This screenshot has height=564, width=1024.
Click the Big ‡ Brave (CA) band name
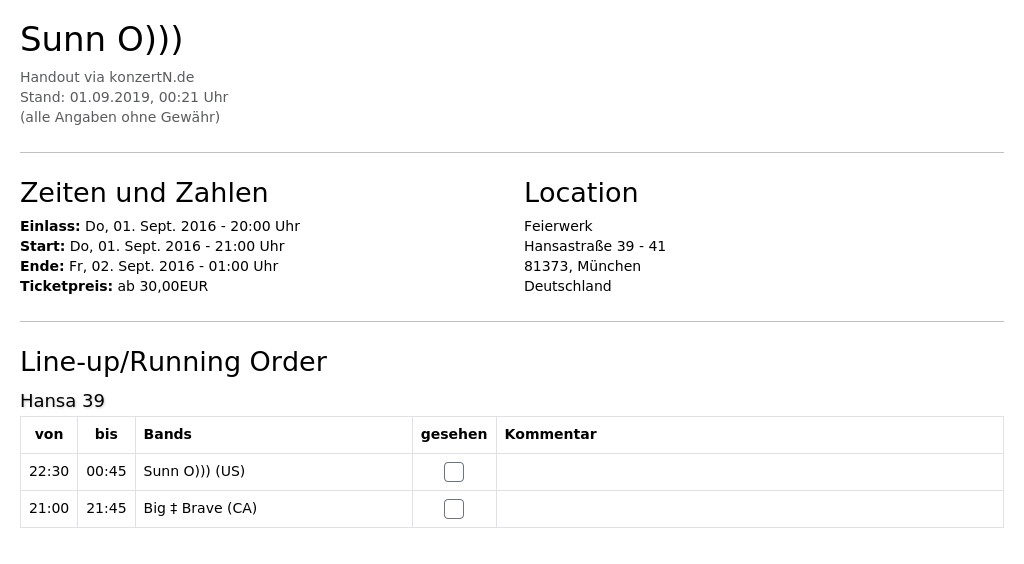(x=200, y=508)
